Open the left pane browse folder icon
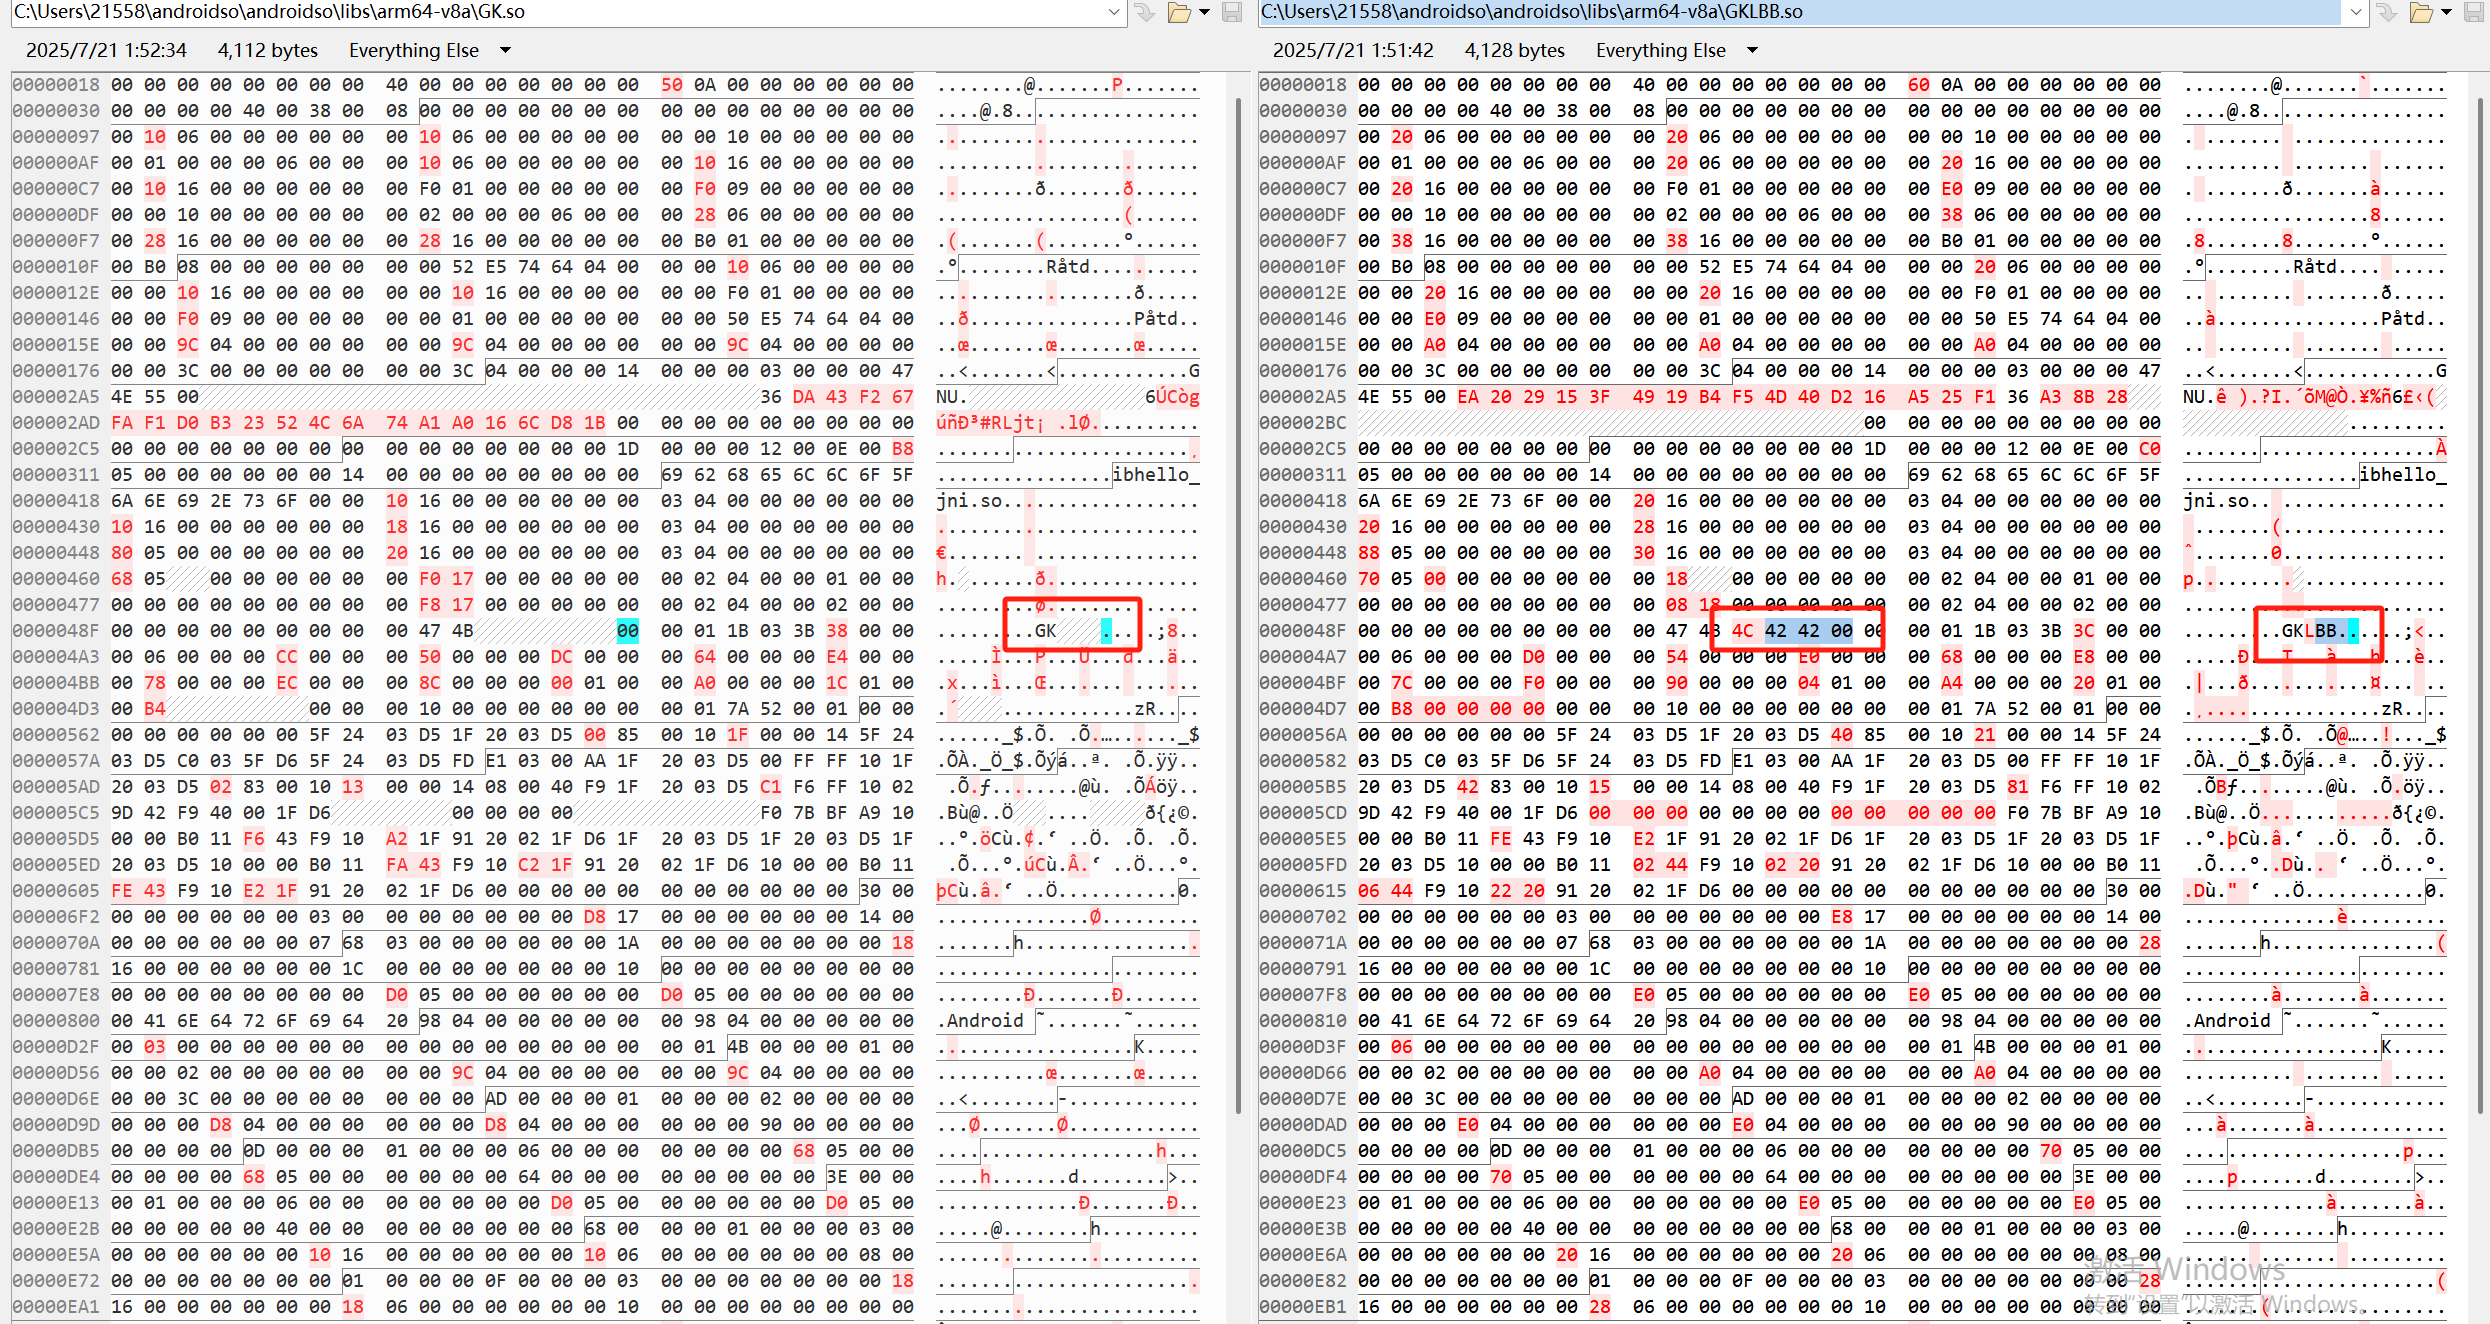This screenshot has height=1324, width=2490. coord(1180,12)
